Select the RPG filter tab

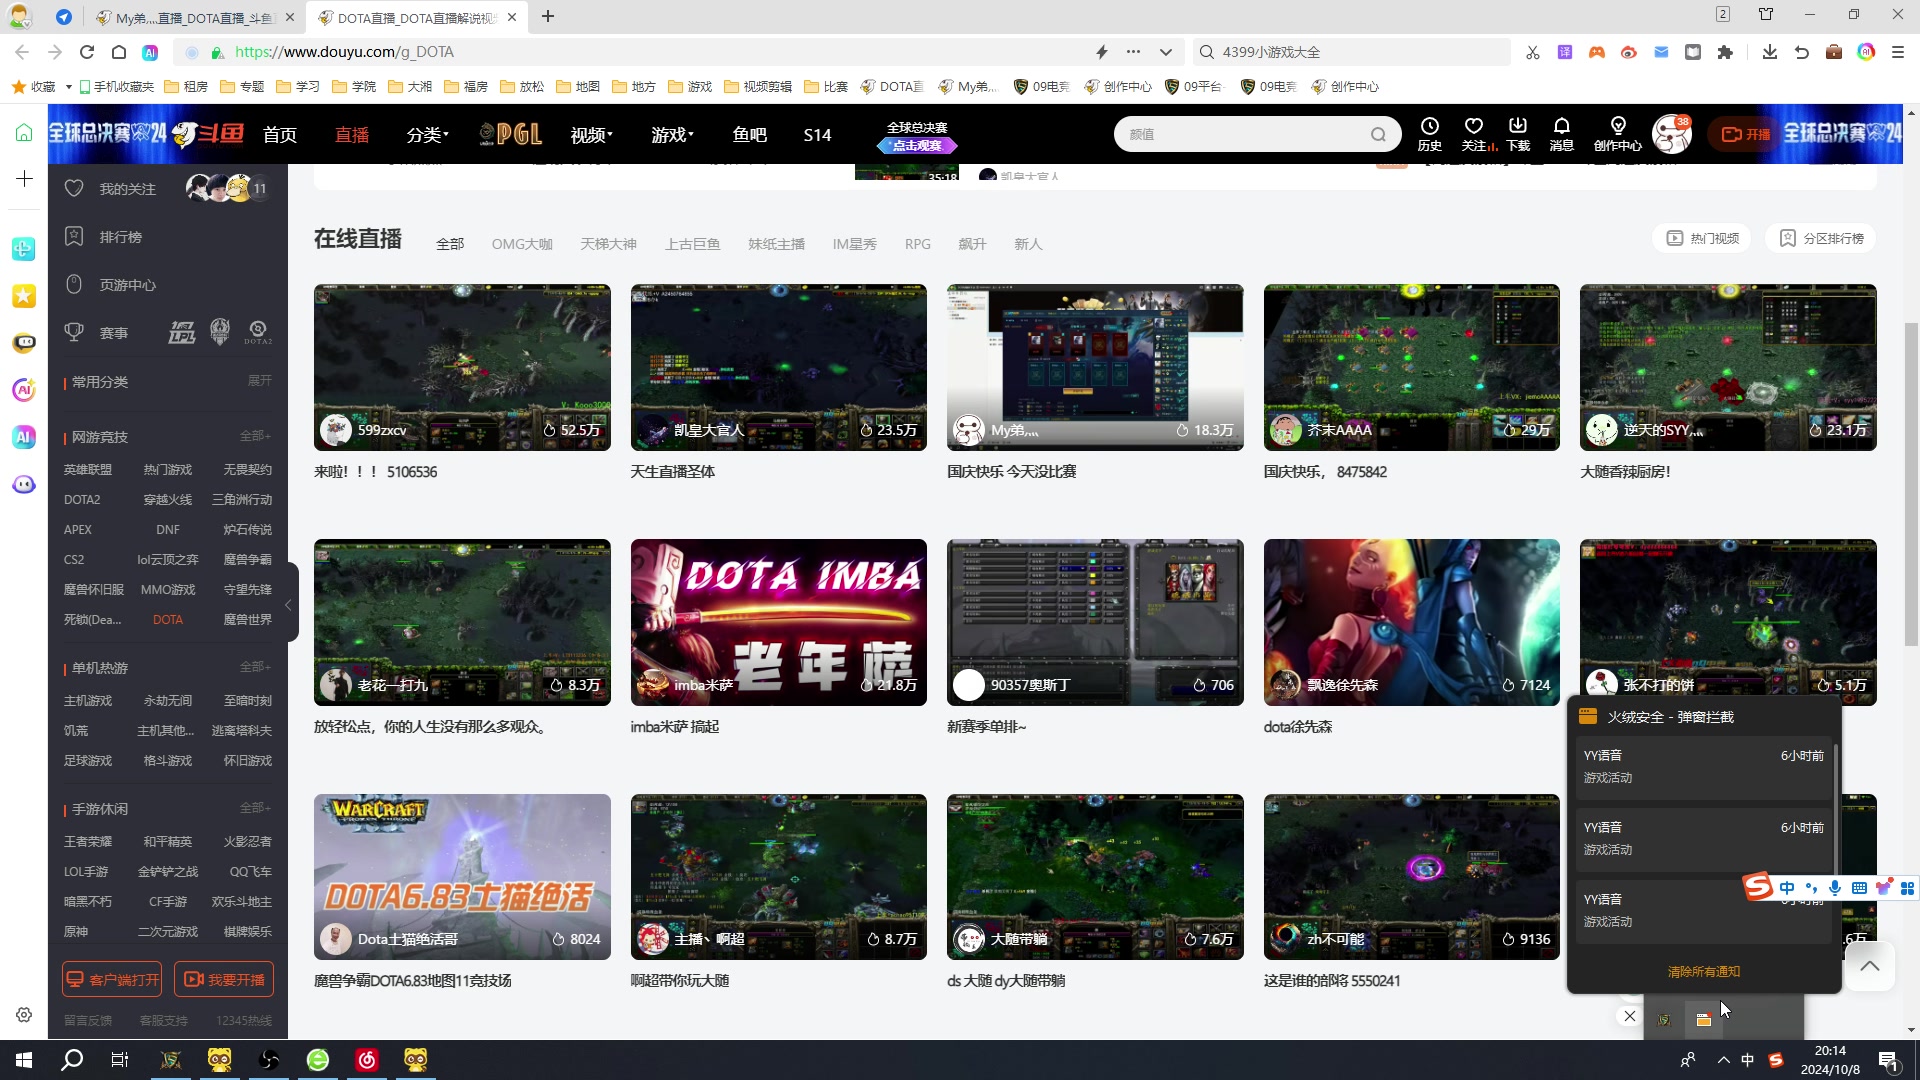click(x=917, y=244)
